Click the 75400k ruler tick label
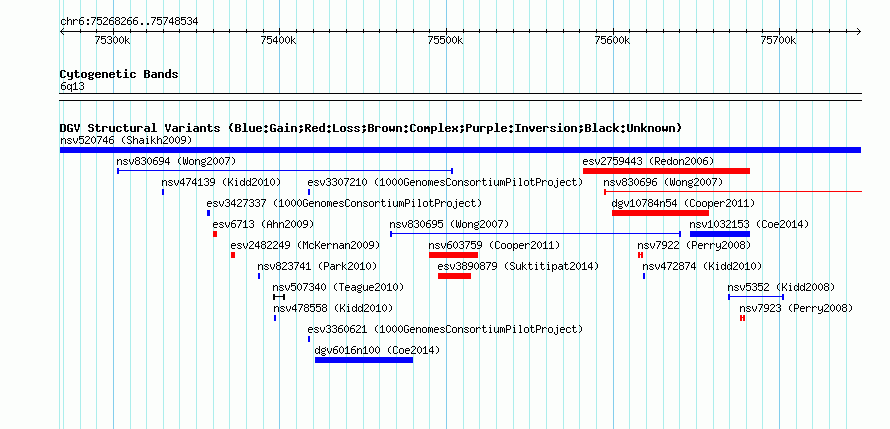Screen dimensions: 890x429 279,40
